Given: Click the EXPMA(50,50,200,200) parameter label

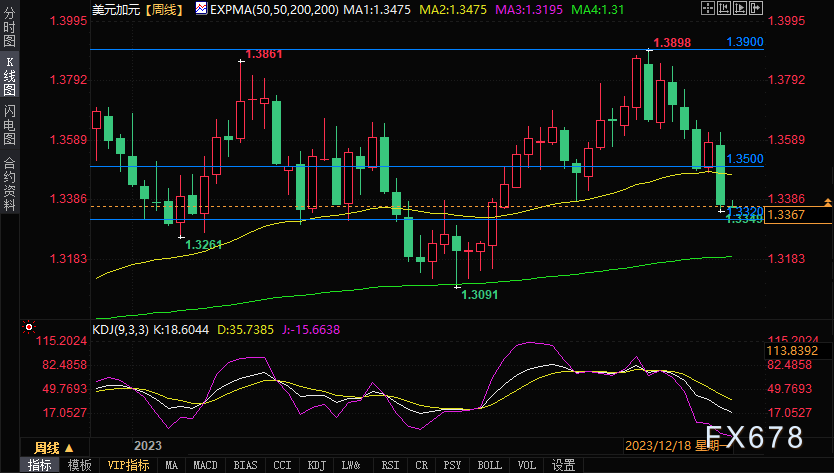Looking at the screenshot, I should point(274,10).
